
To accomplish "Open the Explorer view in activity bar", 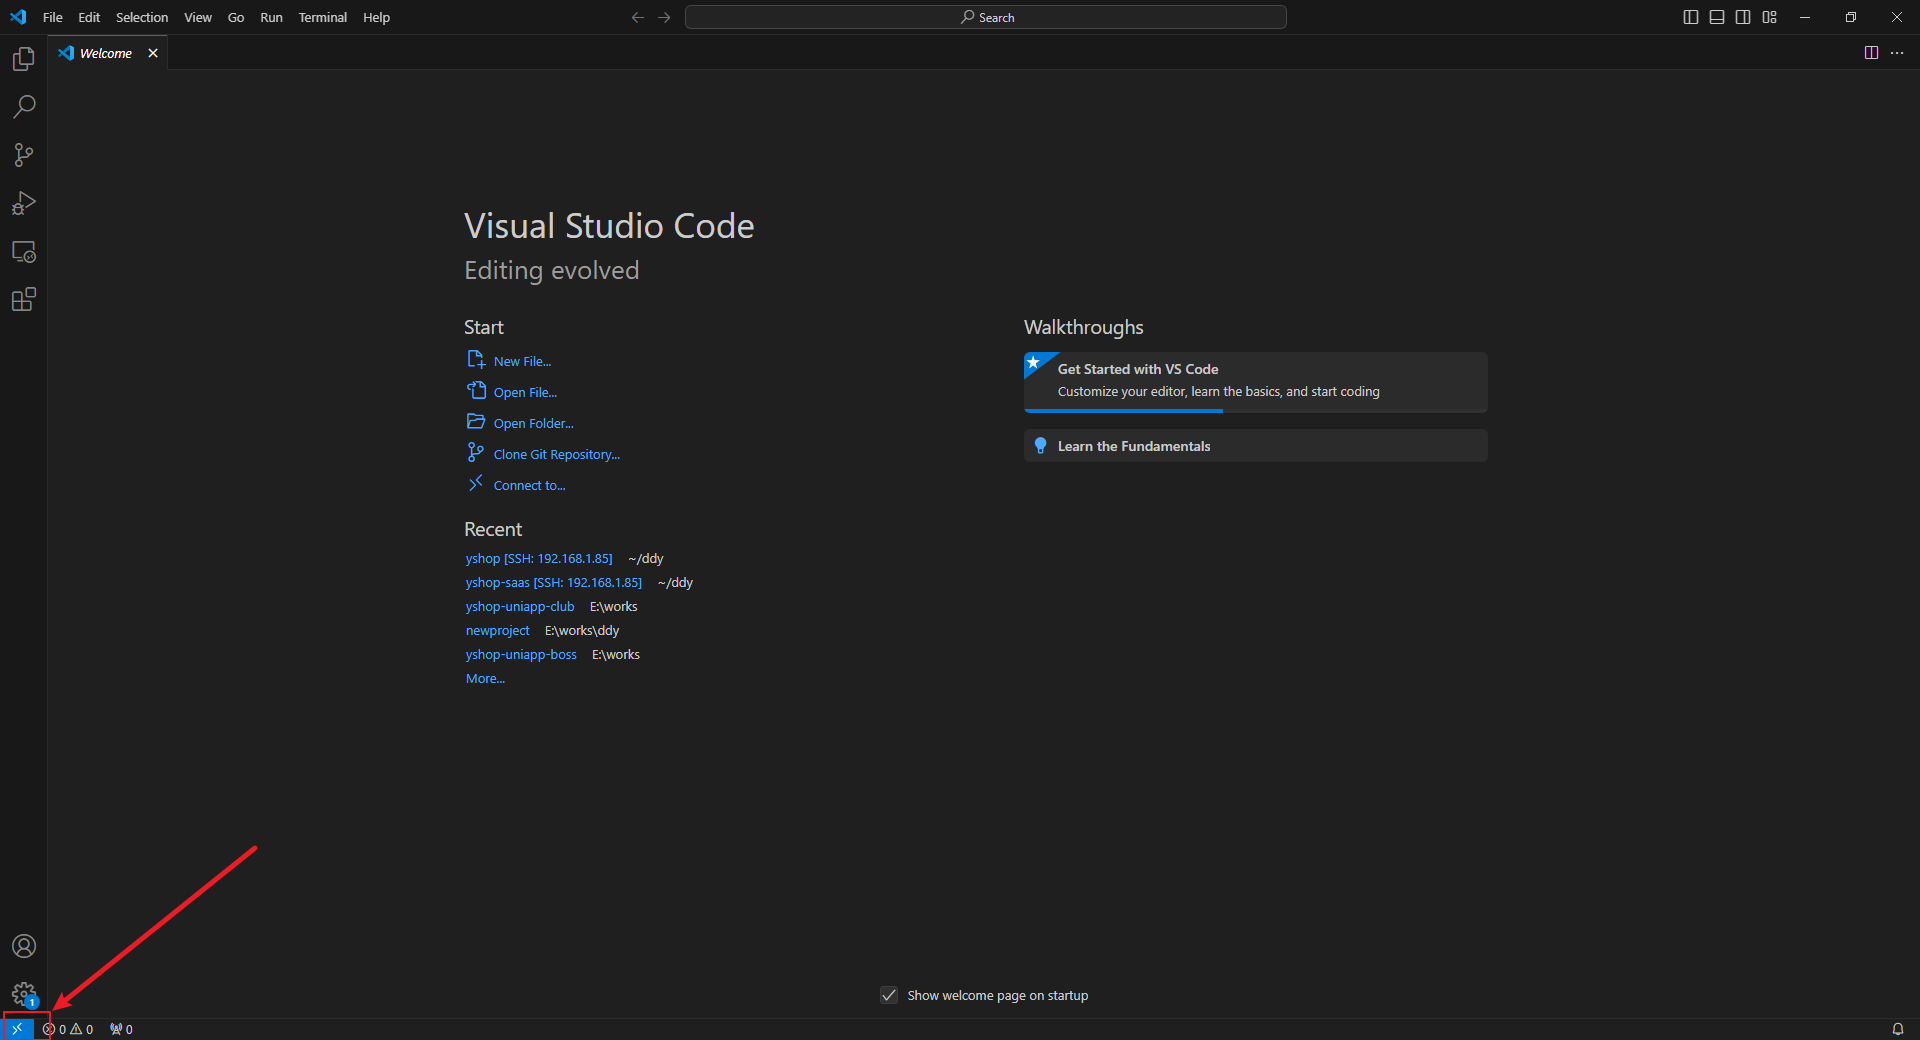I will pyautogui.click(x=24, y=59).
